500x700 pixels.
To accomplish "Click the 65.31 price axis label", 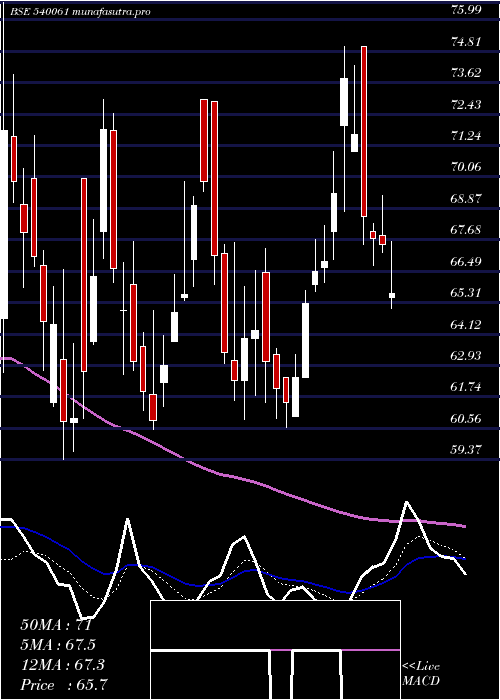I will [466, 293].
